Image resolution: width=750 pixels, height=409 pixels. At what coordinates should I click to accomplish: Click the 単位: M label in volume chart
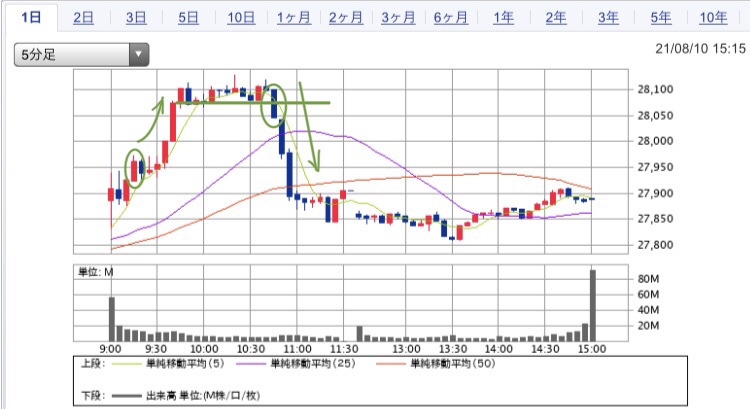(x=96, y=272)
